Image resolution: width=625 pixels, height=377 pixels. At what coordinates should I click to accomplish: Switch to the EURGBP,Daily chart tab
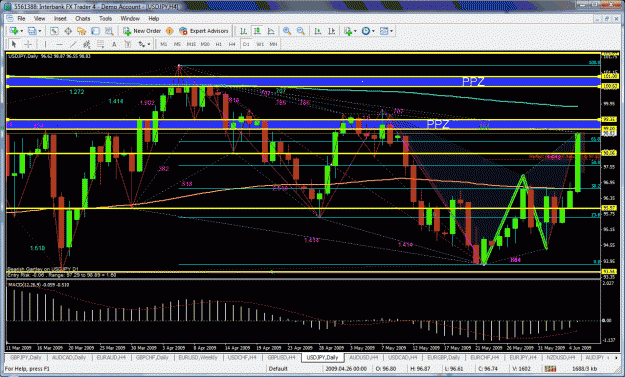tap(444, 357)
